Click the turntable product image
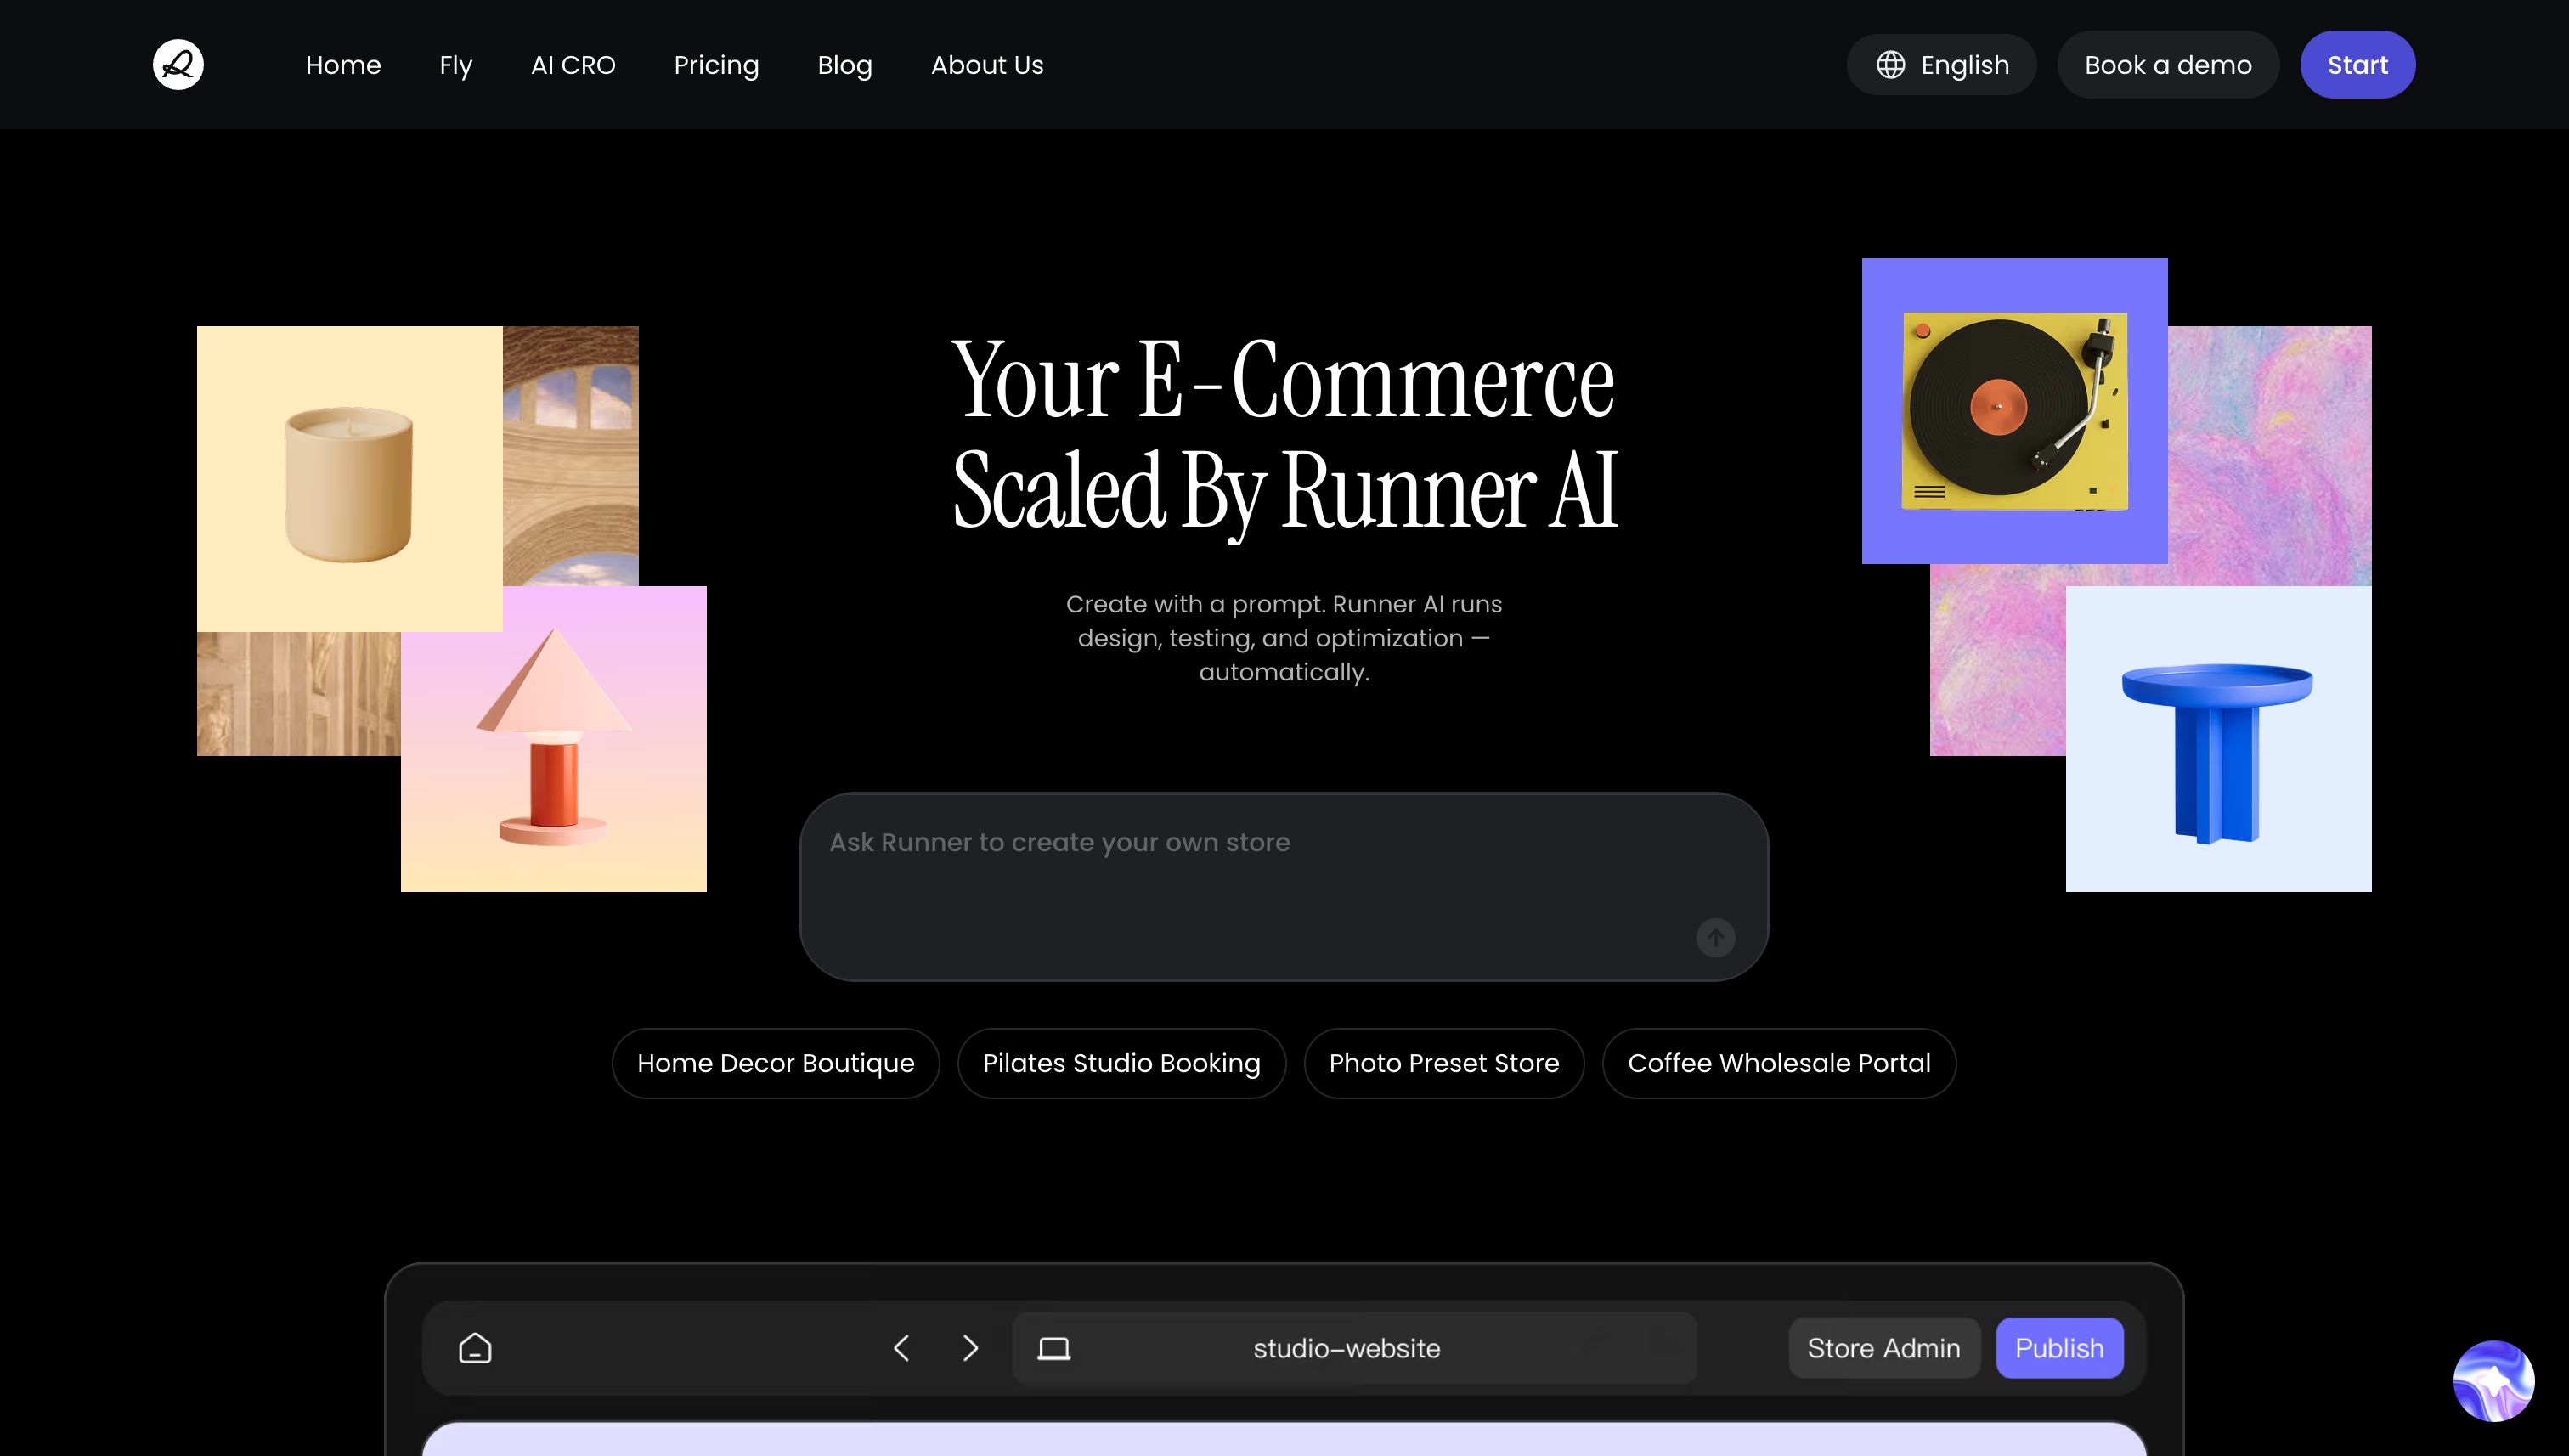This screenshot has width=2569, height=1456. pyautogui.click(x=2014, y=411)
